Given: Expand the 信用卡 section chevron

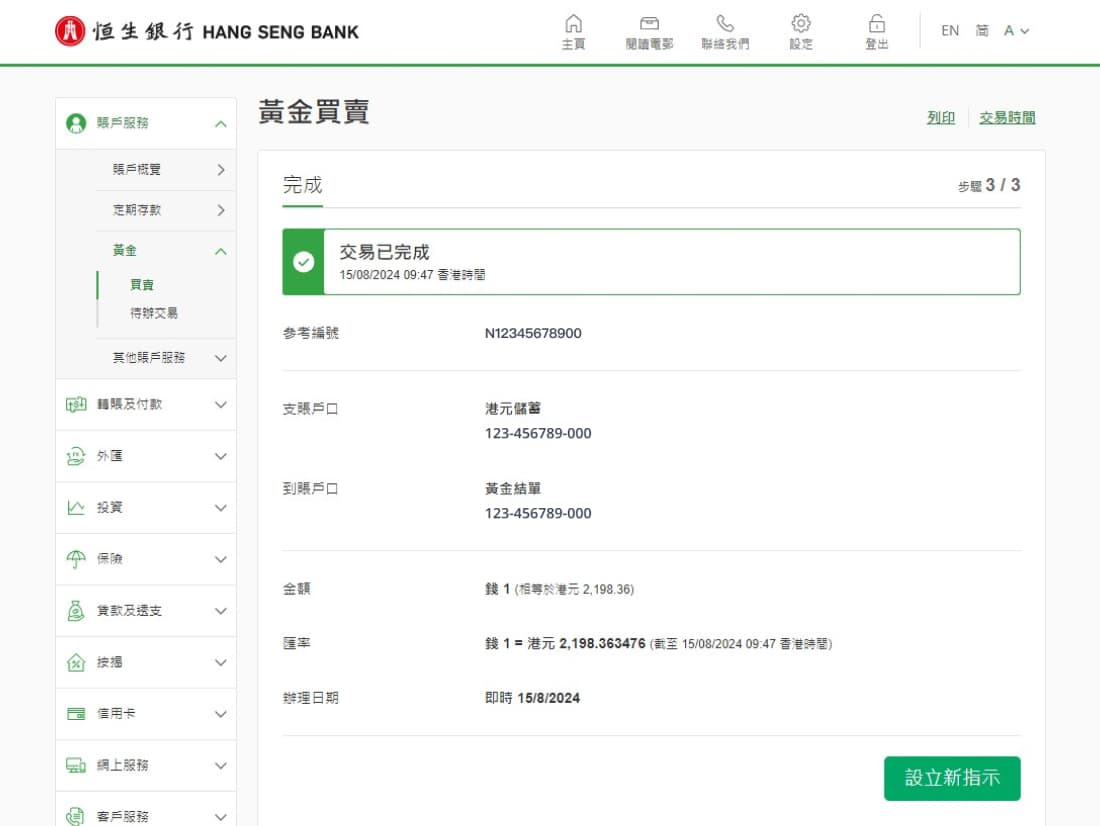Looking at the screenshot, I should coord(221,714).
